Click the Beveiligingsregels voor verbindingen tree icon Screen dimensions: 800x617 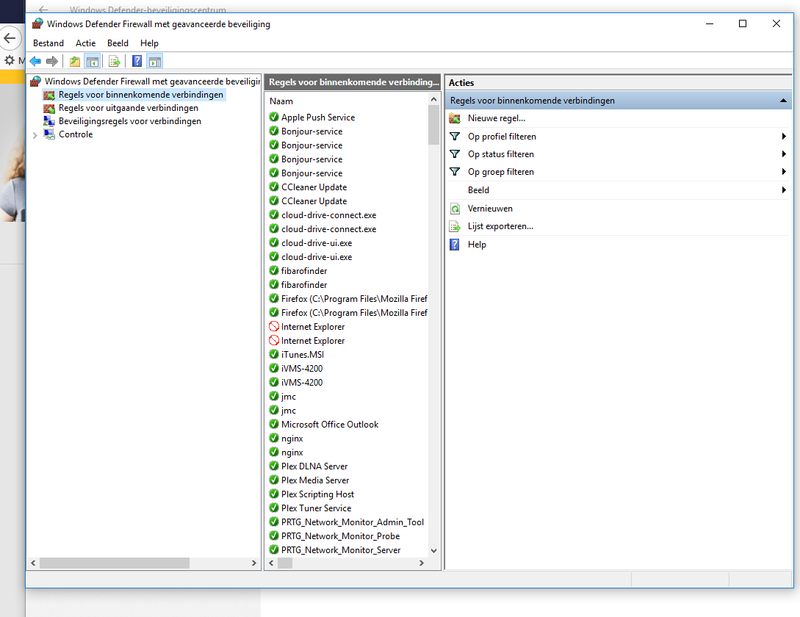click(x=49, y=121)
